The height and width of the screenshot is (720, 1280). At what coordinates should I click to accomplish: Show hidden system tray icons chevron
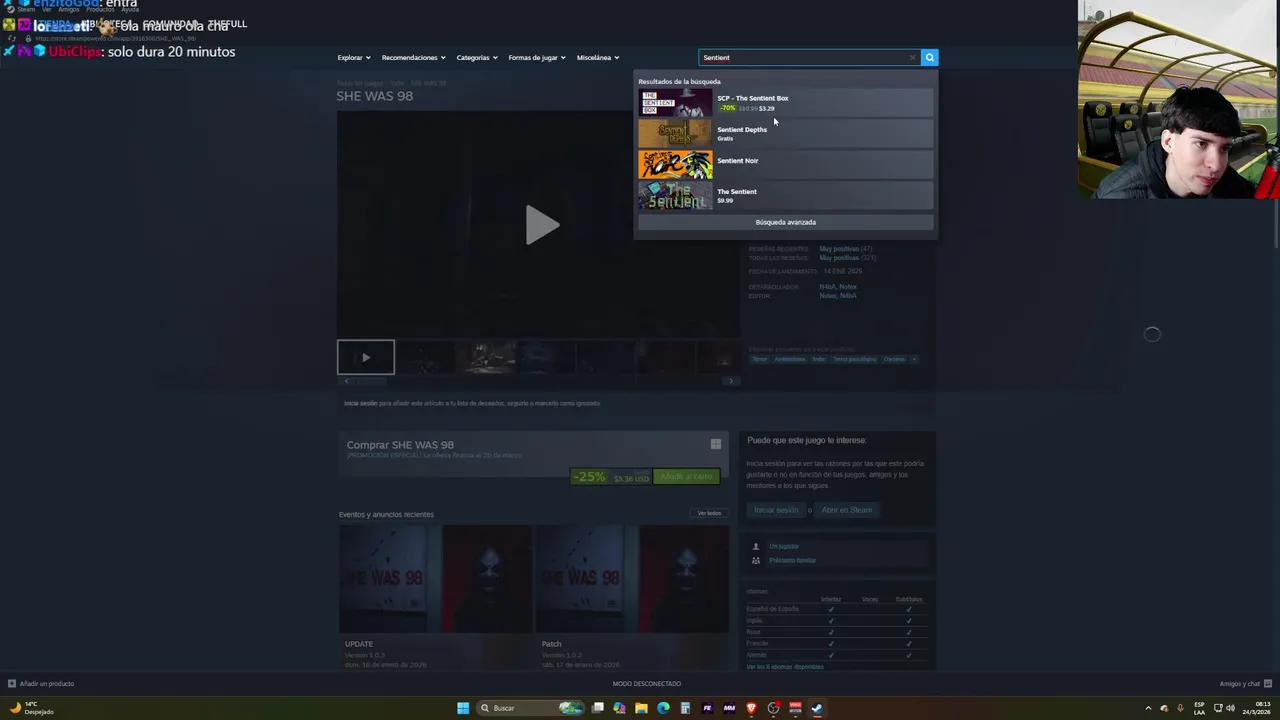1148,708
